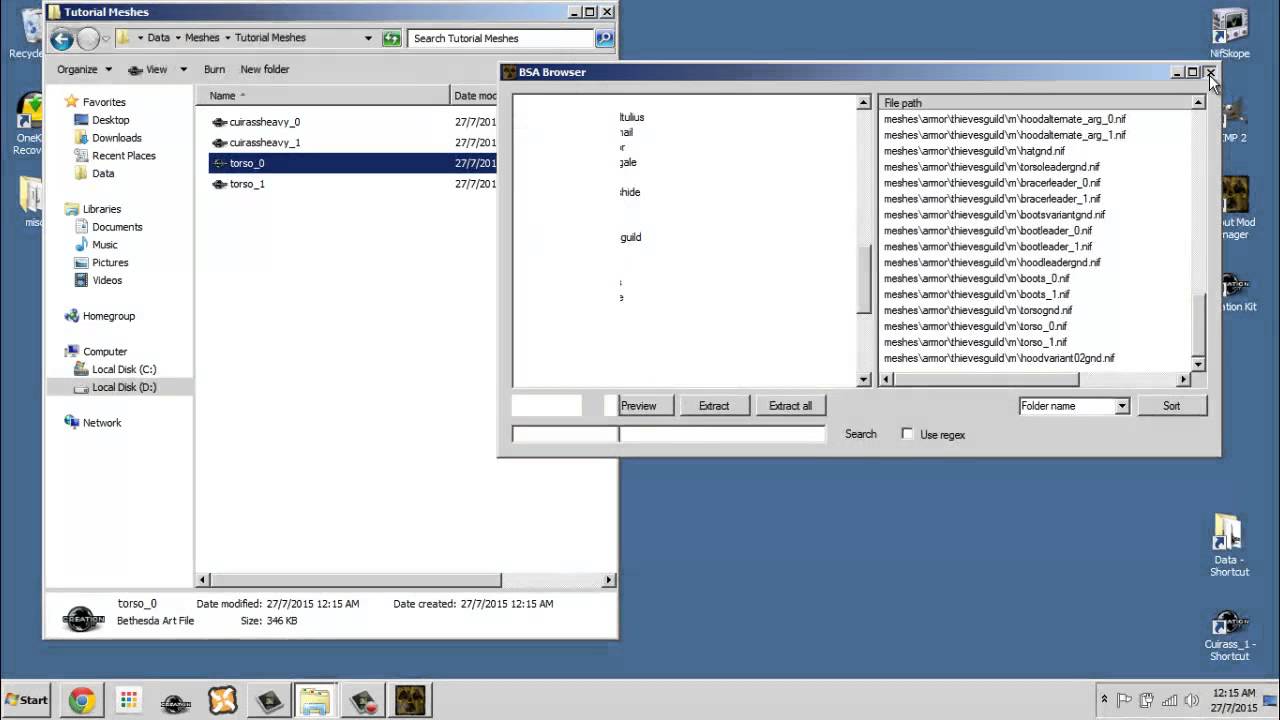Select the cuirassheavy_0 file
The width and height of the screenshot is (1280, 720).
pos(265,122)
